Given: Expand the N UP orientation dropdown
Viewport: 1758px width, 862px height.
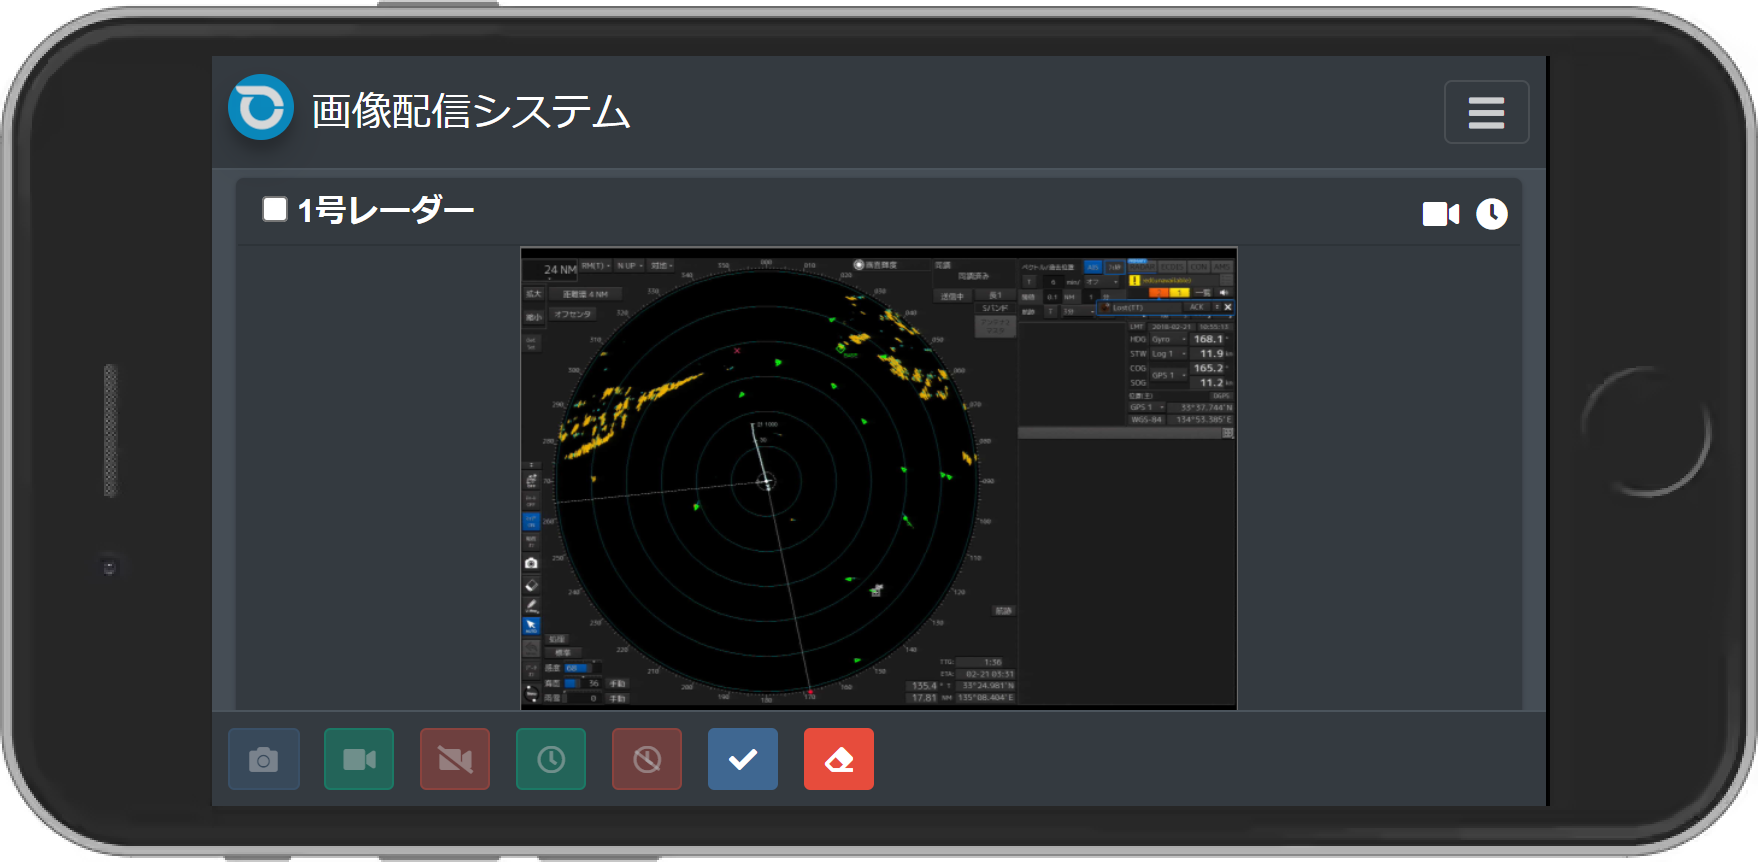Looking at the screenshot, I should [629, 266].
